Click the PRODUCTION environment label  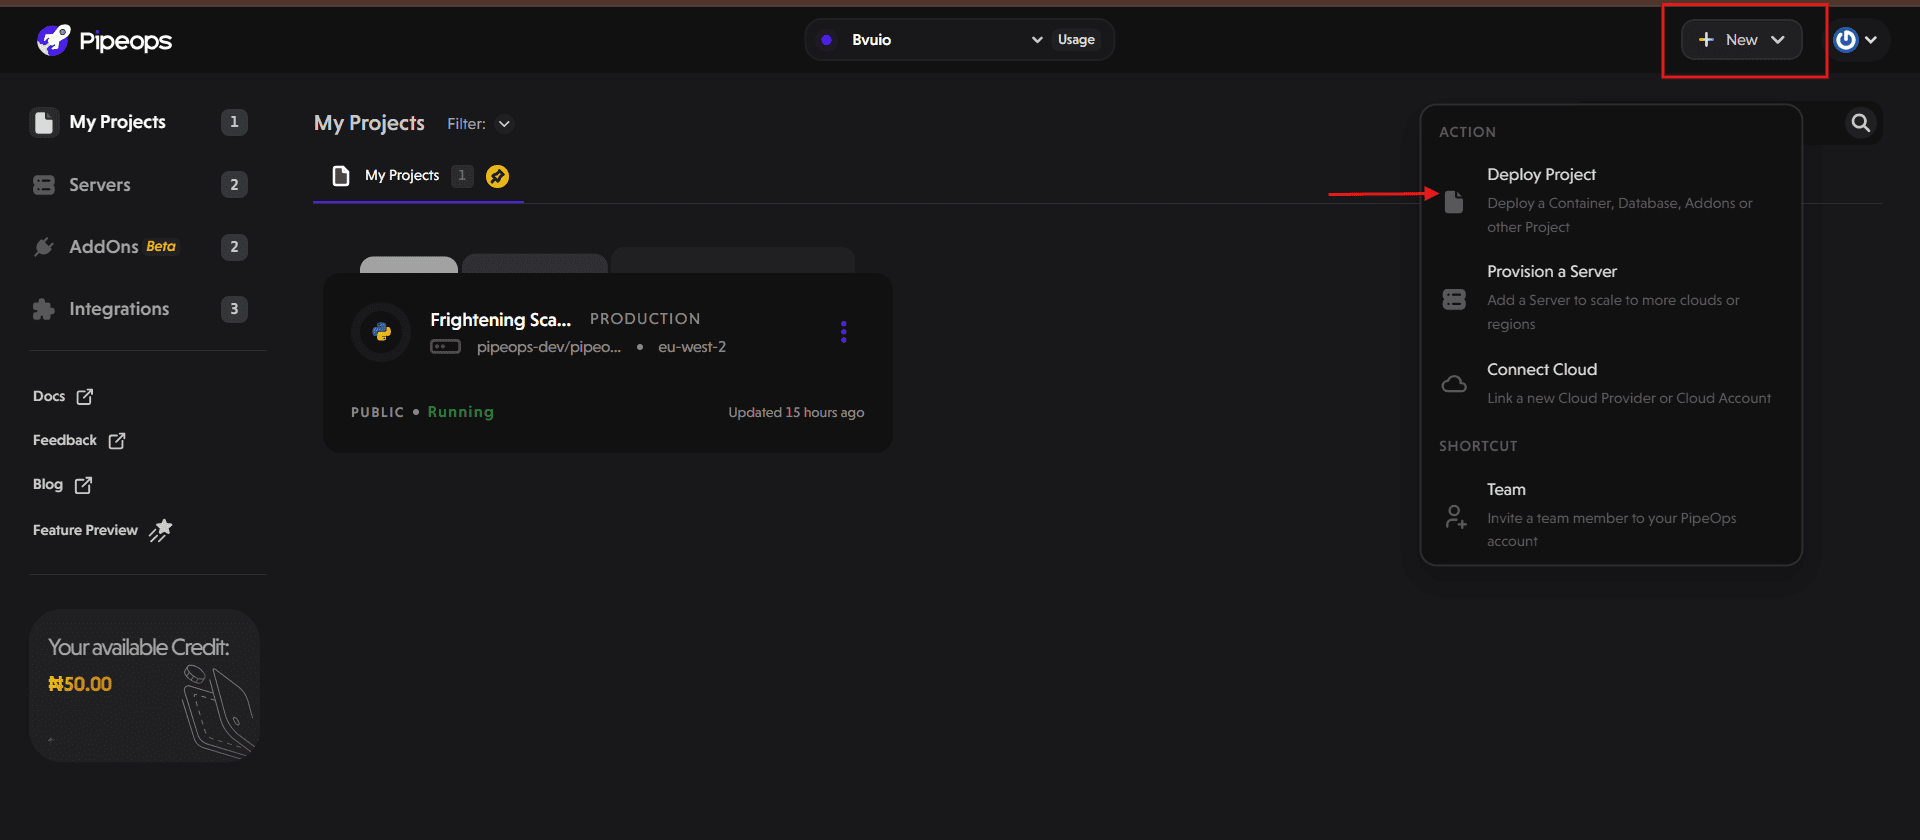coord(645,319)
